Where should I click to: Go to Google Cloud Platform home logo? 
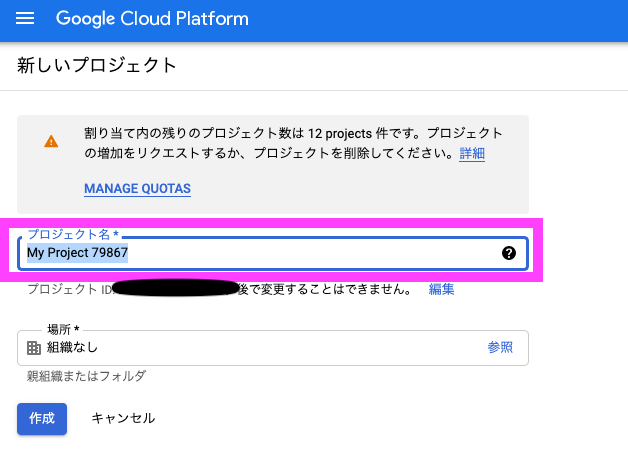[x=152, y=19]
